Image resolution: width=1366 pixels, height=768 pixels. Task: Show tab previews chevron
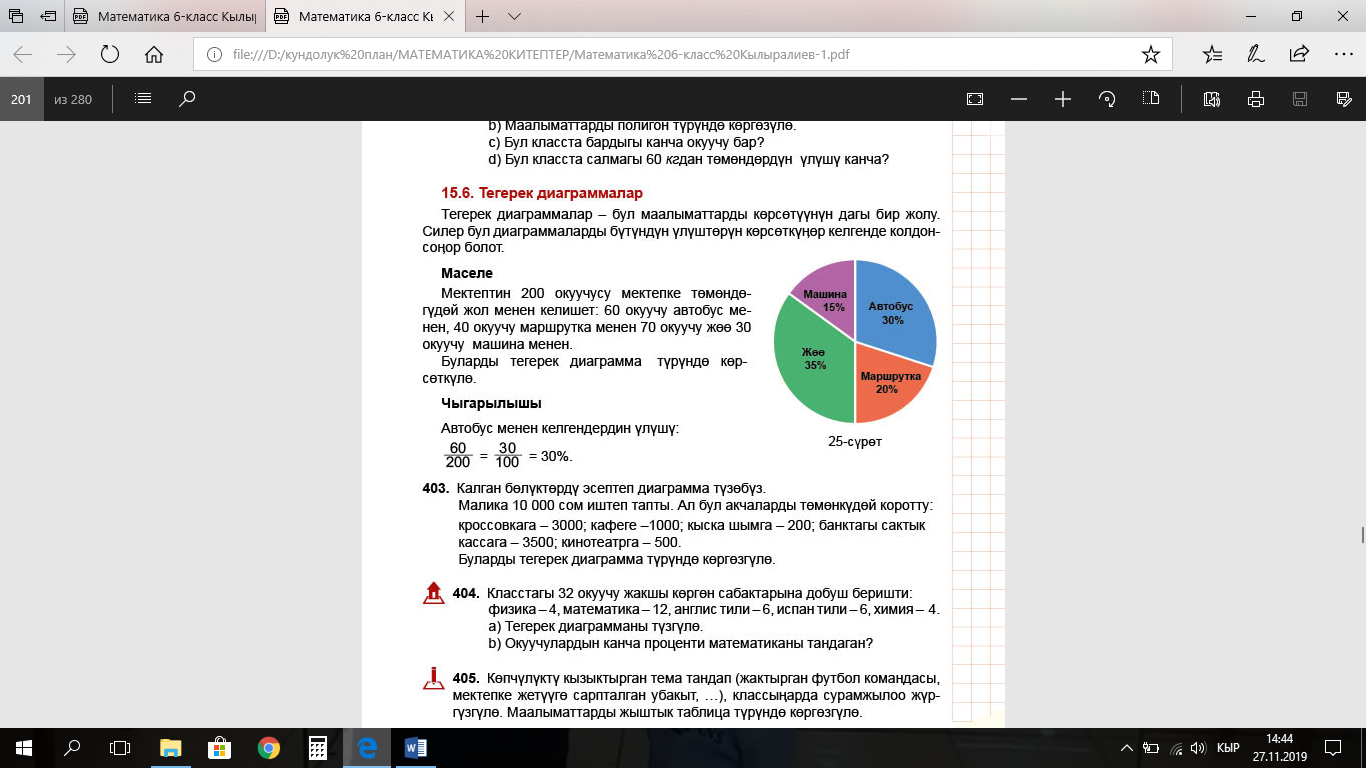[515, 17]
